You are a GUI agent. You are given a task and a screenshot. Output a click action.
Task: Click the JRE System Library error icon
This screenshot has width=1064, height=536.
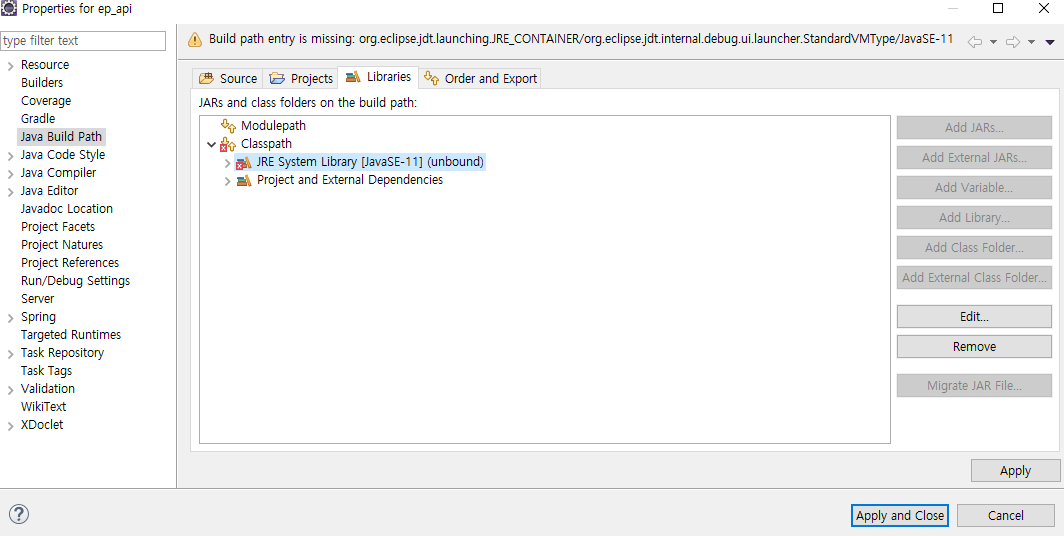(243, 162)
